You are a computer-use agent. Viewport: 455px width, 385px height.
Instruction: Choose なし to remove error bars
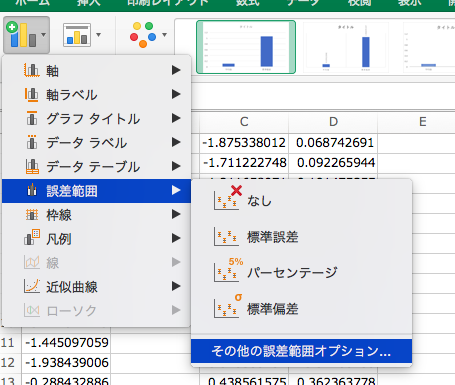301,201
